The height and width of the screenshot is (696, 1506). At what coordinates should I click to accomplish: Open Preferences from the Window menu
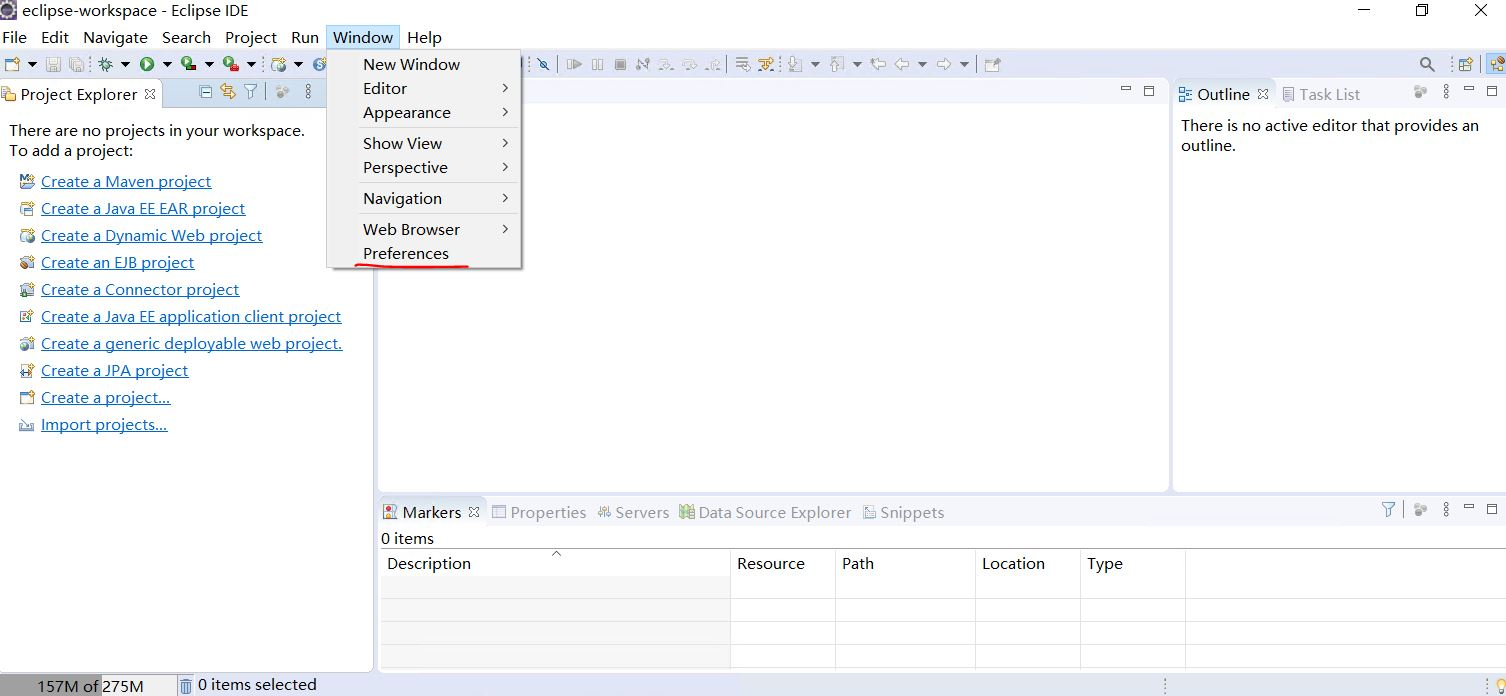tap(424, 254)
